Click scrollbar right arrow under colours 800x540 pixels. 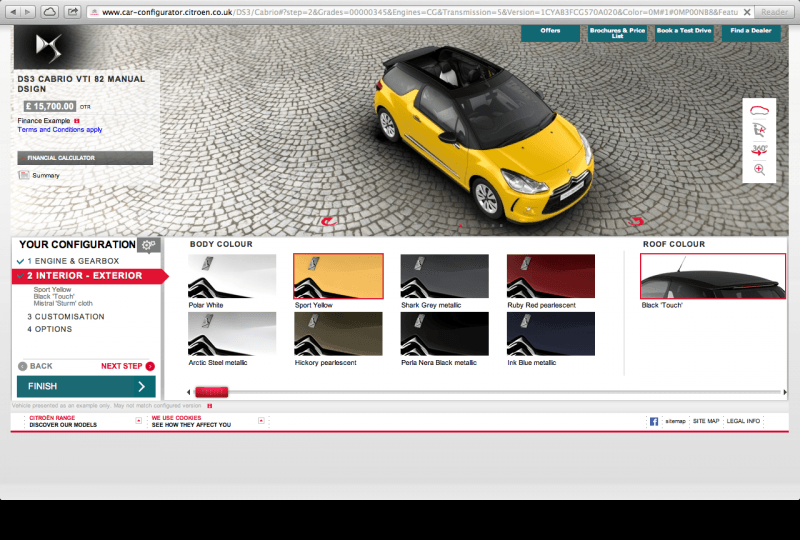click(x=785, y=392)
